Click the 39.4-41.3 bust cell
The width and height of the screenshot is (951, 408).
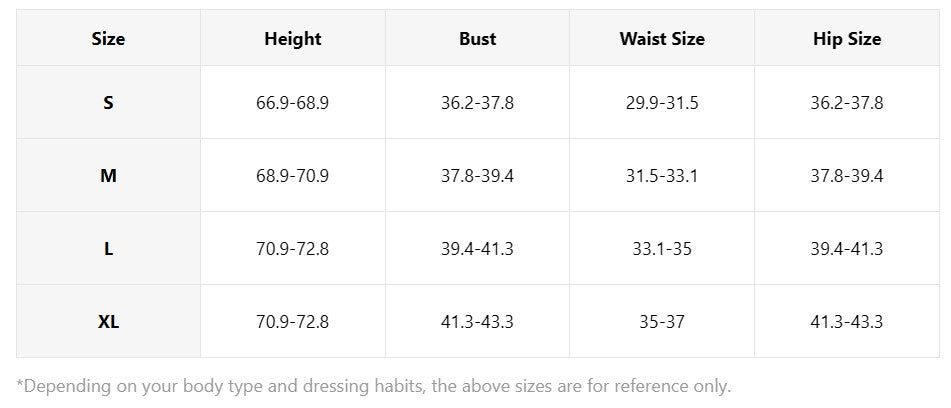(x=477, y=249)
